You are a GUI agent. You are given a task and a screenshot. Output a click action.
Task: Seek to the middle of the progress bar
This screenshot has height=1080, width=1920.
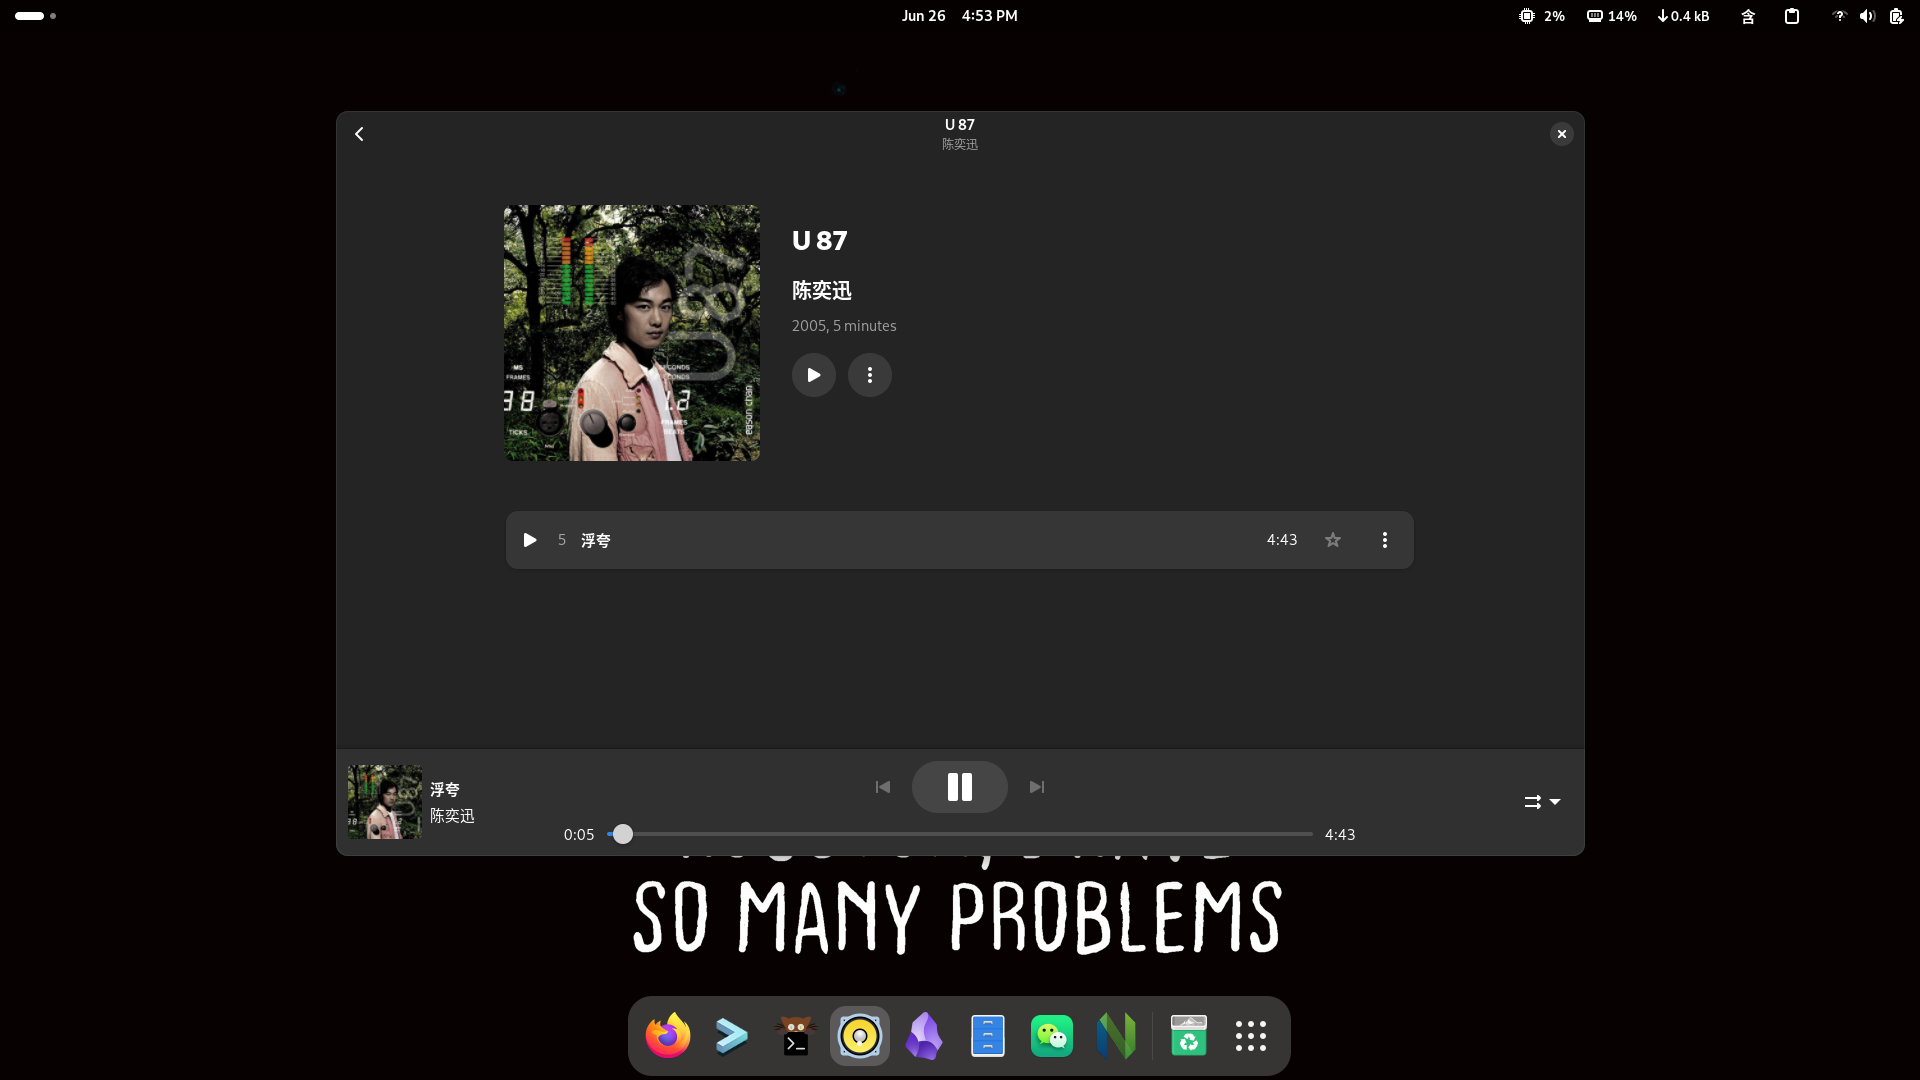pyautogui.click(x=960, y=834)
